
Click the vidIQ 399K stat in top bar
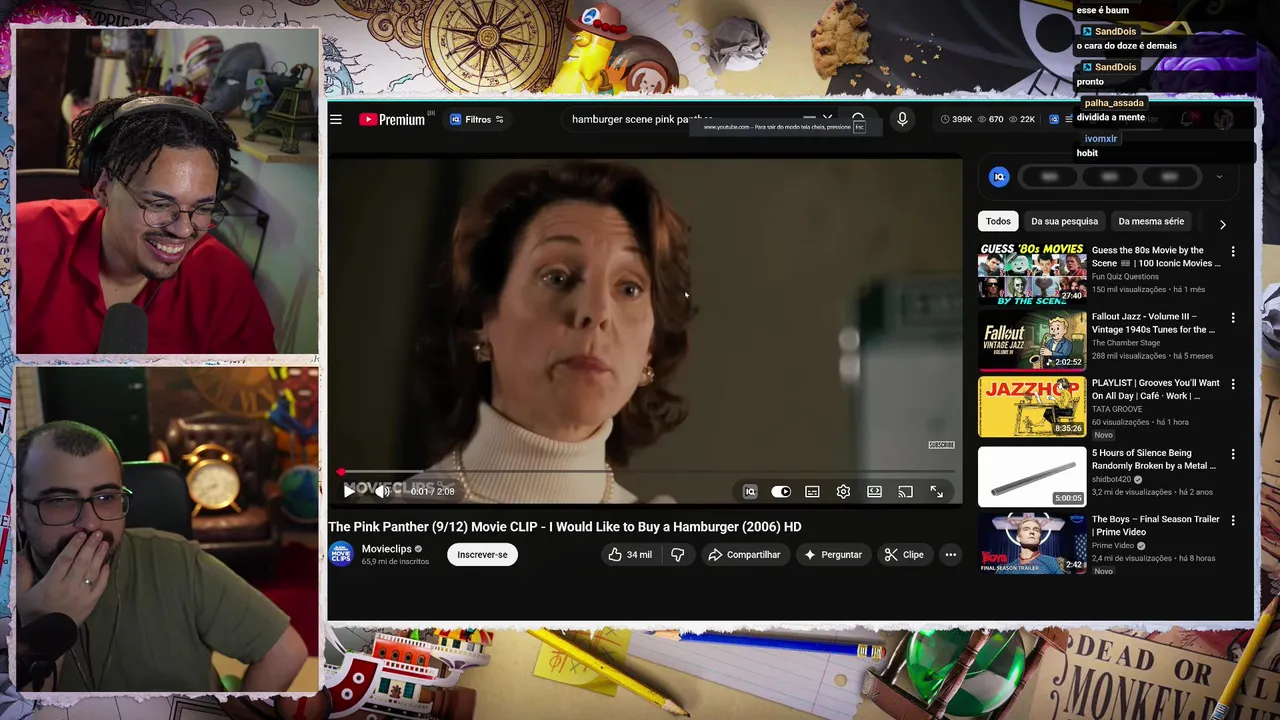click(x=957, y=119)
